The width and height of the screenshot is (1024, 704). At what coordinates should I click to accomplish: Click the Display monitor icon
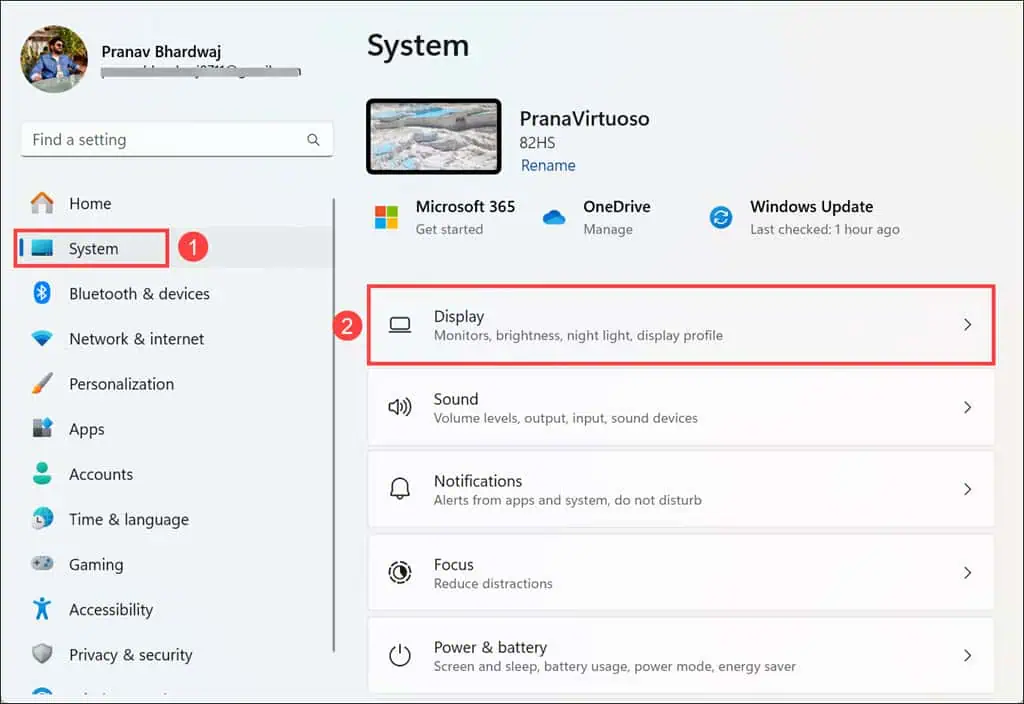pos(400,324)
